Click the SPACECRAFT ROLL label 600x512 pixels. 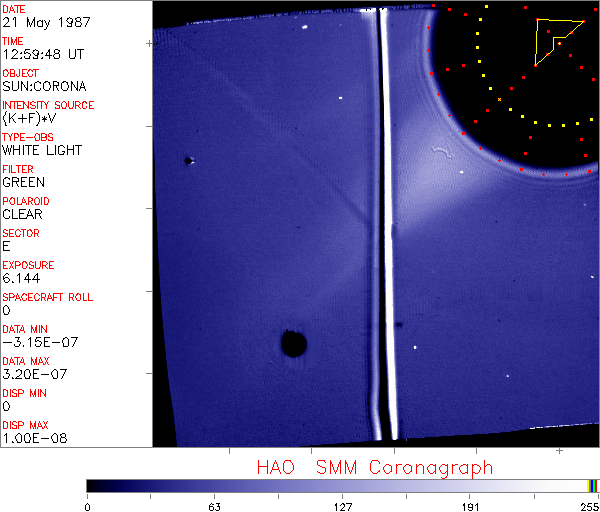coord(48,297)
